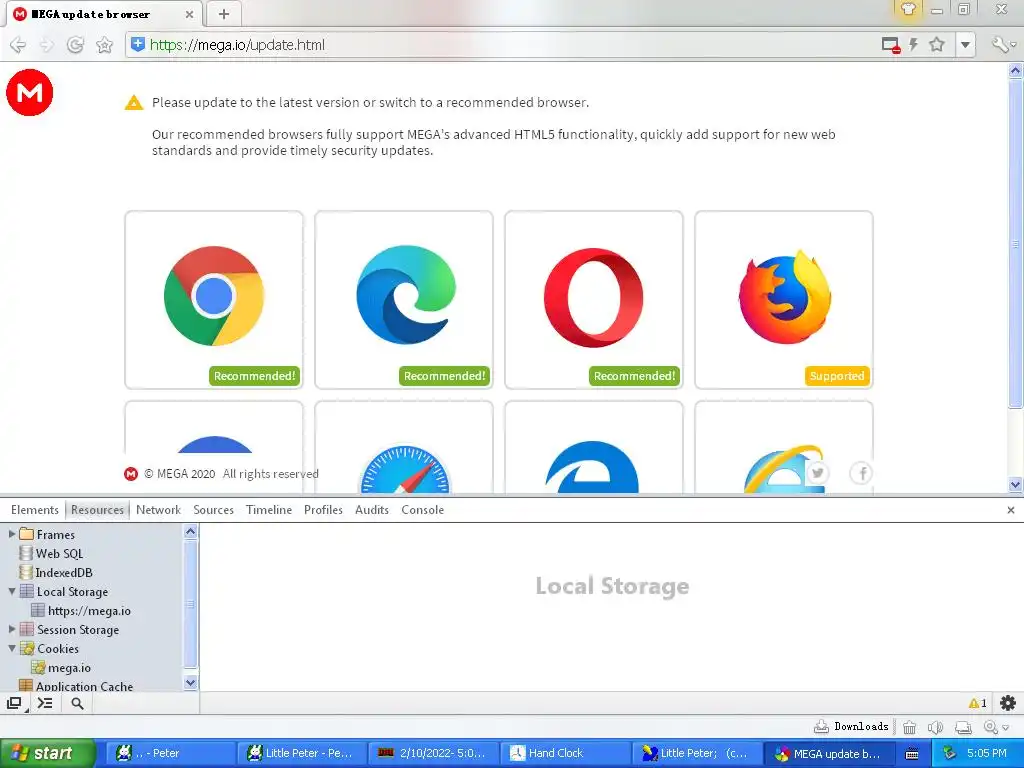
Task: Select Application Cache in resources tree
Action: pyautogui.click(x=84, y=686)
